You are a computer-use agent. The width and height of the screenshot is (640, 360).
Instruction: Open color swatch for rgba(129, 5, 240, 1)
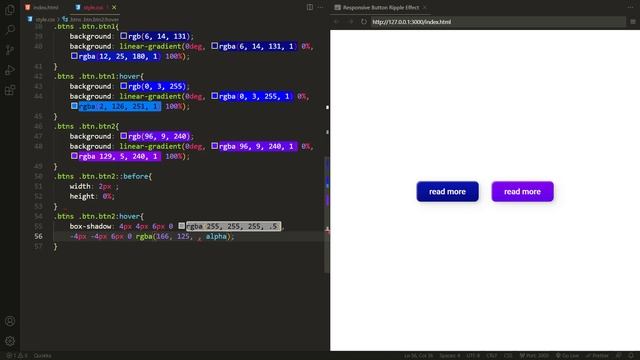click(74, 156)
